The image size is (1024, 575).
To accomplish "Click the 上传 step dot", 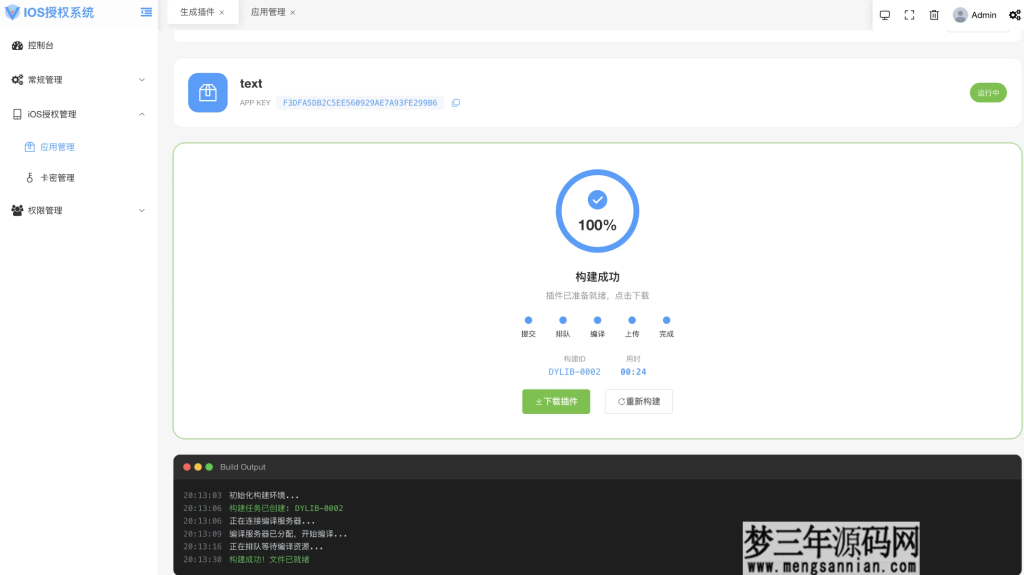I will pos(632,320).
